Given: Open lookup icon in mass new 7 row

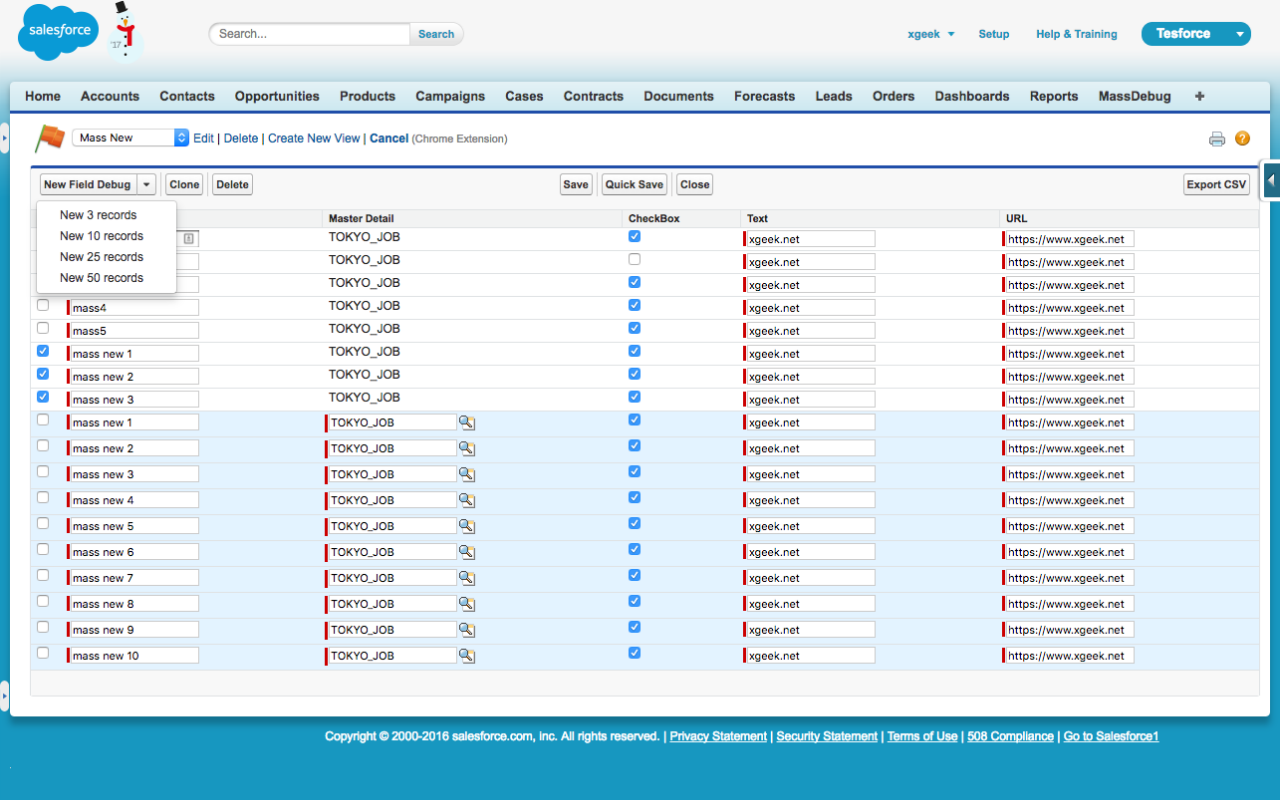Looking at the screenshot, I should pos(466,578).
